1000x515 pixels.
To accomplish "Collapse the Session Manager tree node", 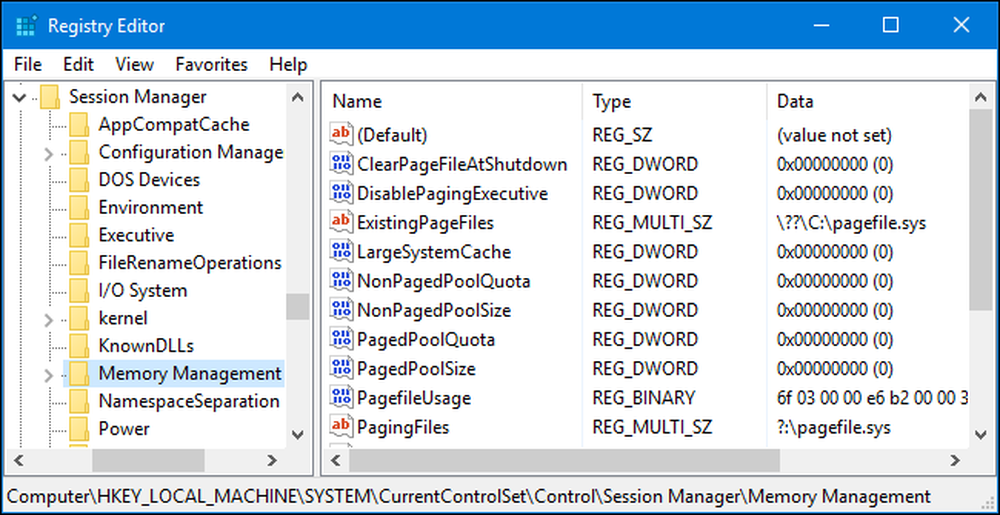I will [19, 98].
